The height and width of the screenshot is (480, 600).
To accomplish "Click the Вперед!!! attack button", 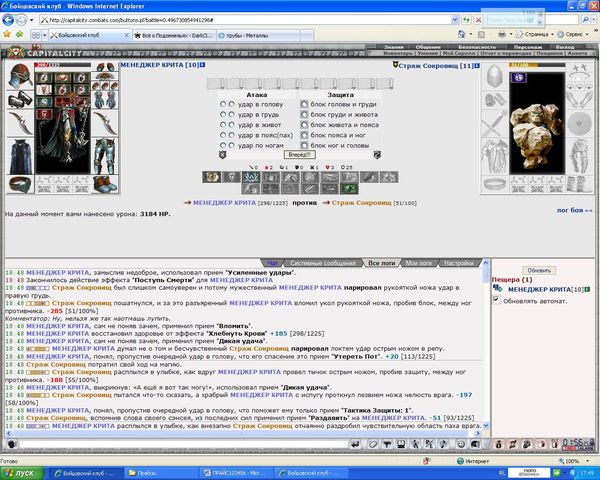I will tap(300, 155).
